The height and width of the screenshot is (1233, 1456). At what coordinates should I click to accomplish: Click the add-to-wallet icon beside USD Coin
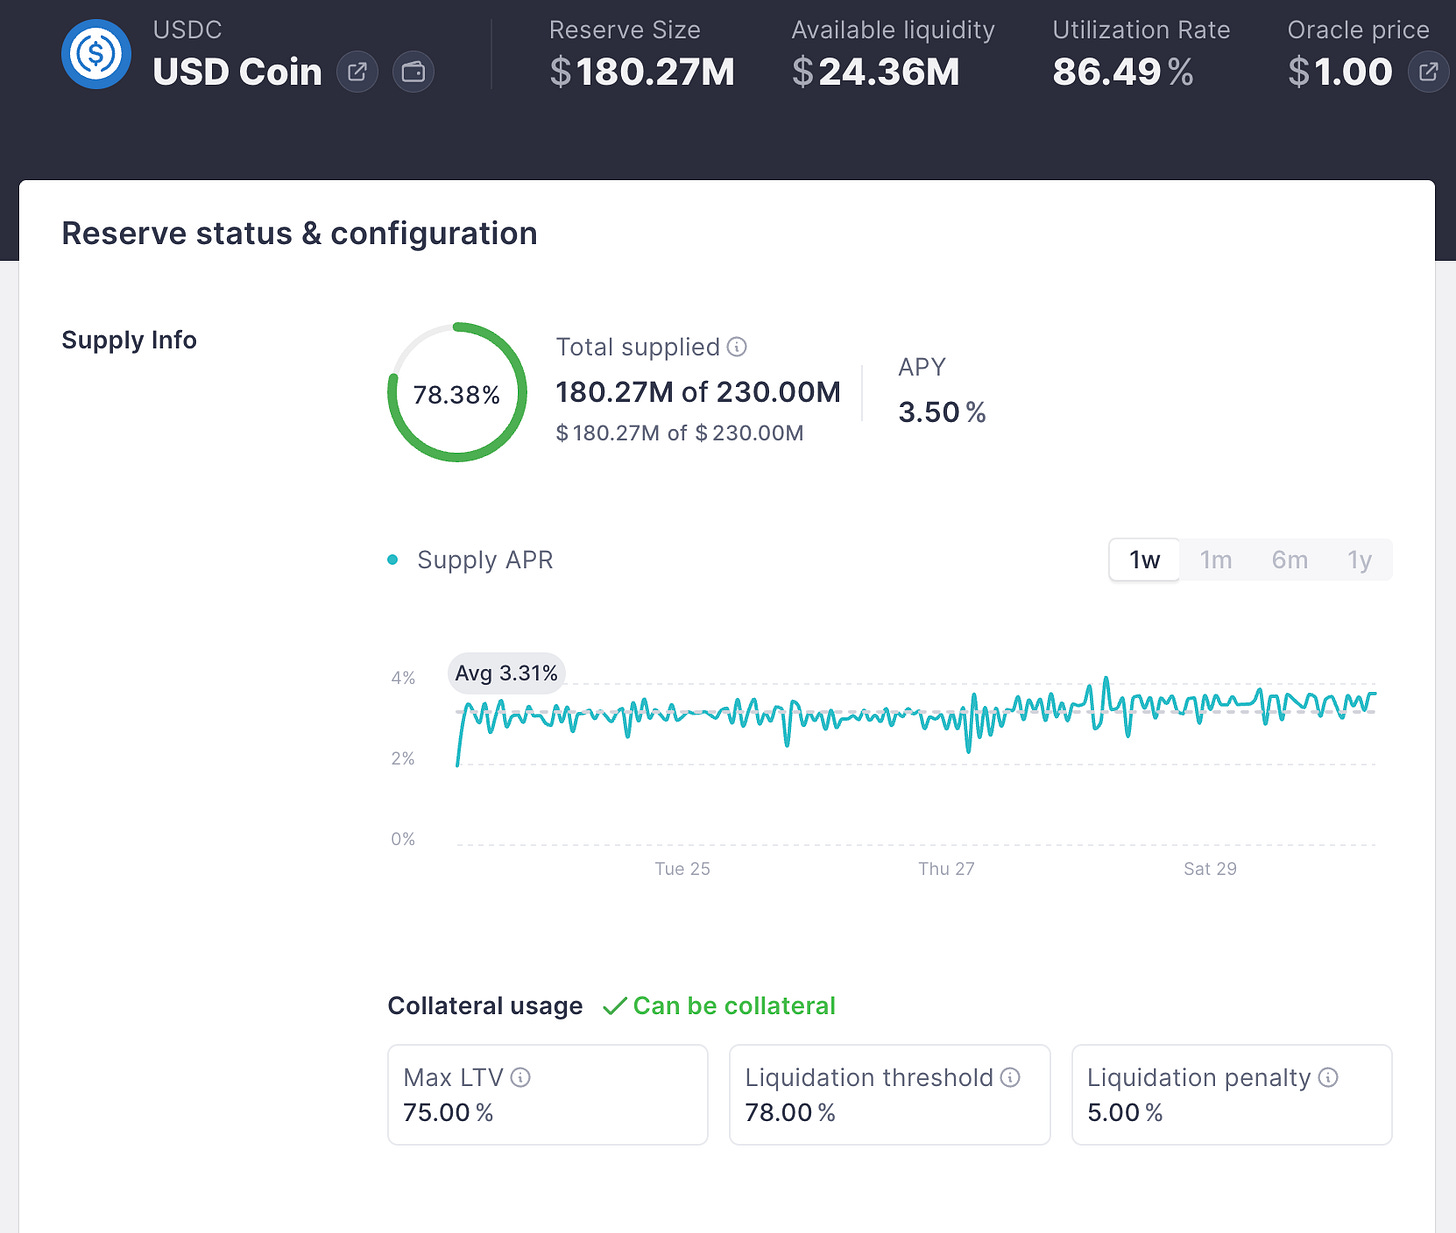[x=413, y=72]
